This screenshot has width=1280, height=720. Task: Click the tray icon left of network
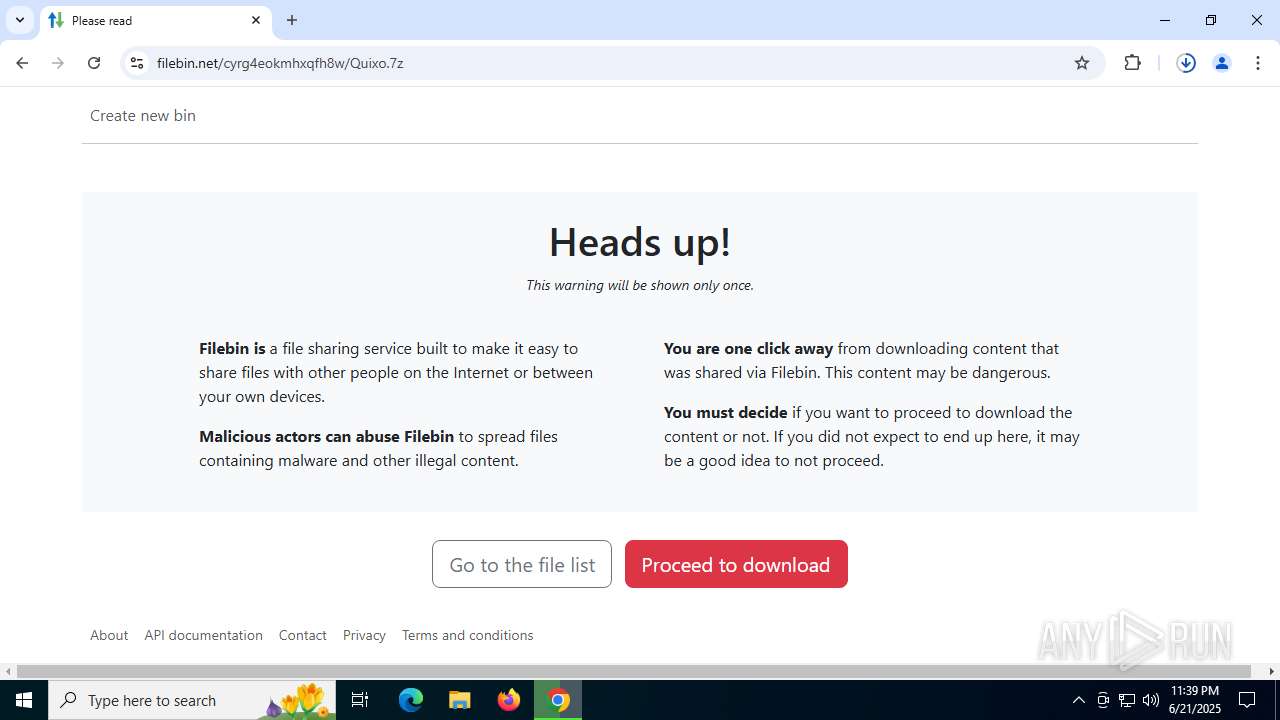1103,700
